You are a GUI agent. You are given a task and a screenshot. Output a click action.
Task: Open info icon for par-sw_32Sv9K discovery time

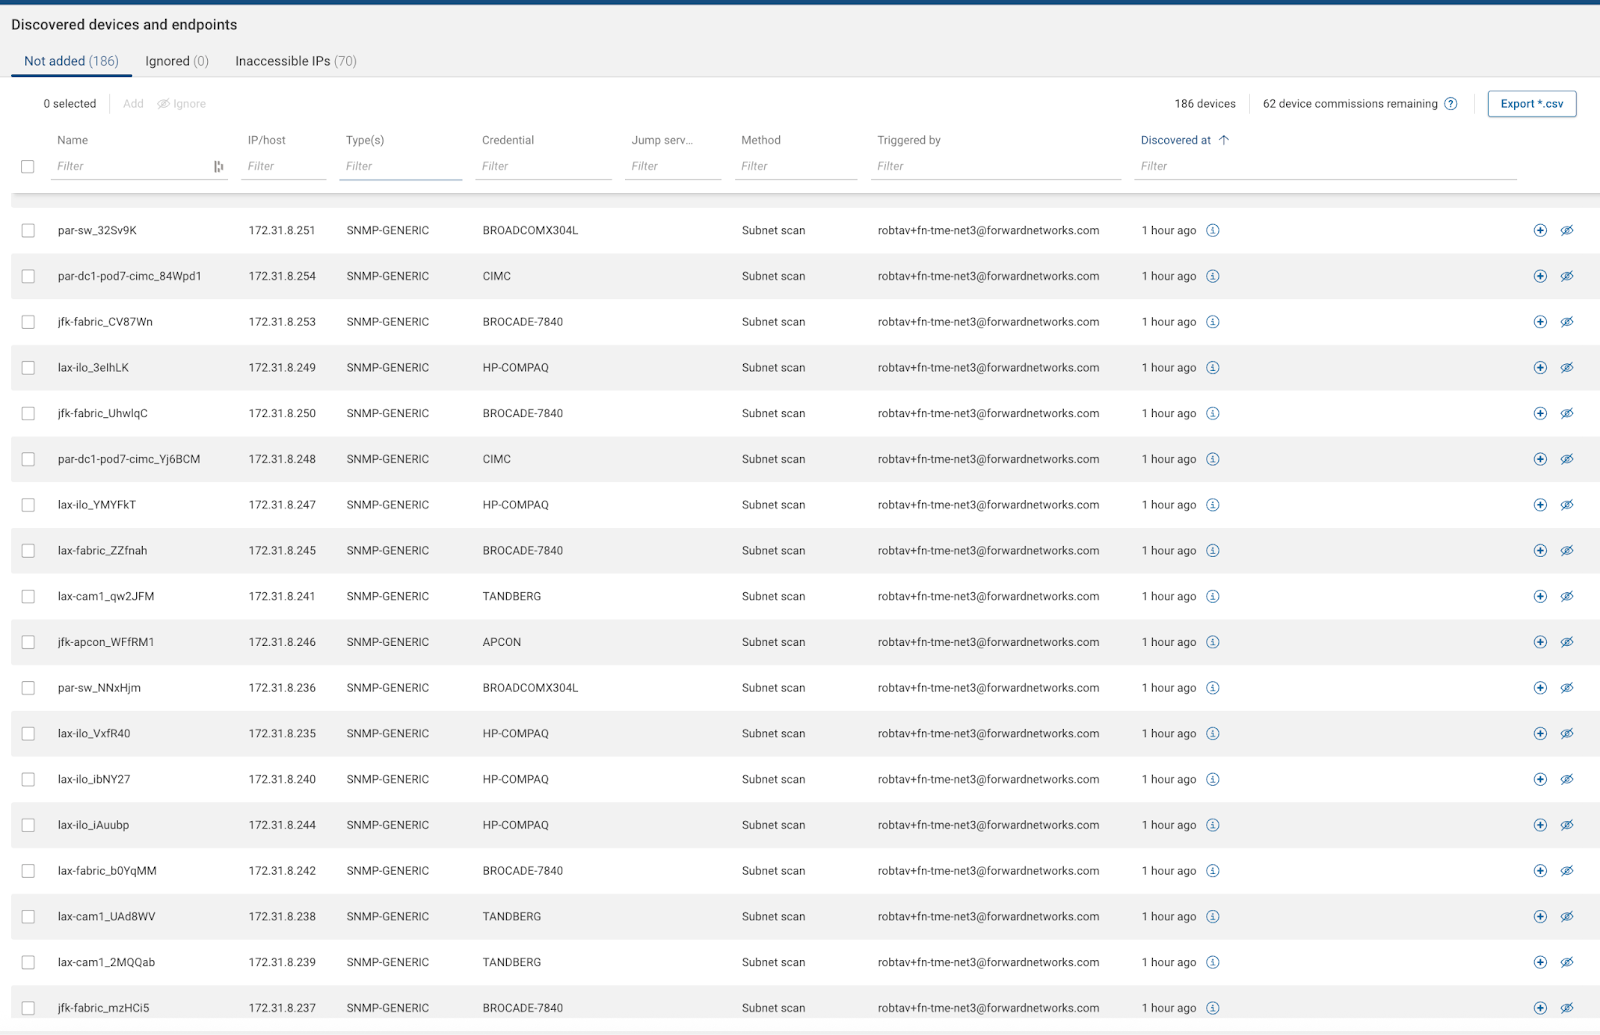(x=1213, y=230)
